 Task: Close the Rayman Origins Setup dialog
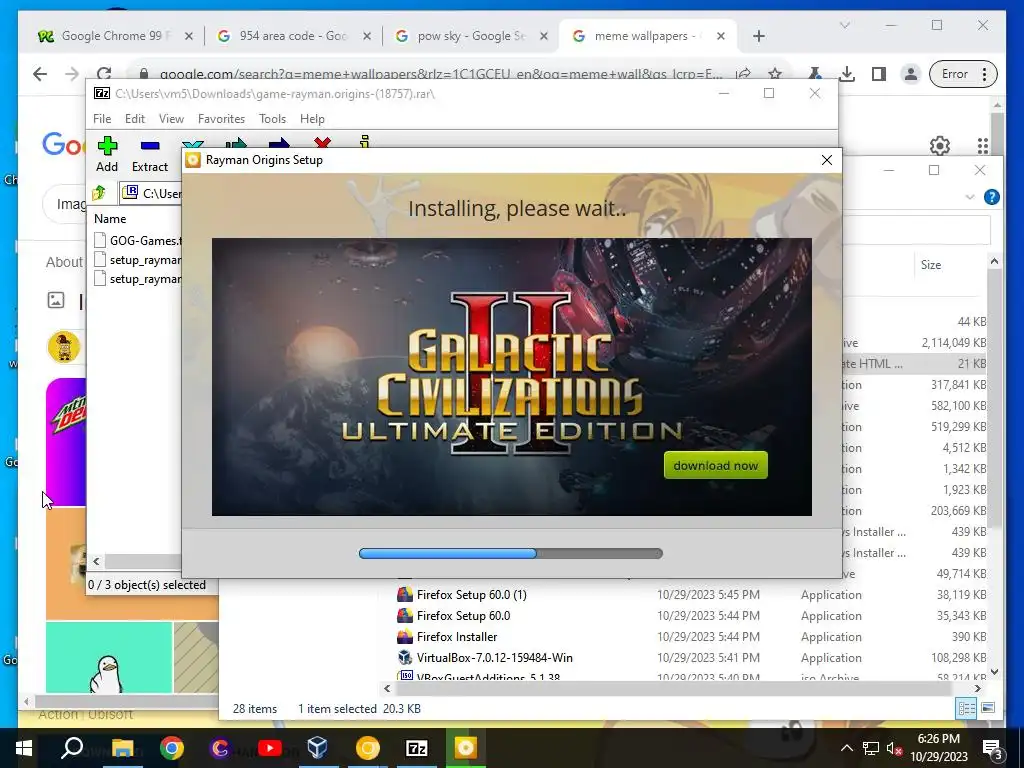[x=827, y=160]
